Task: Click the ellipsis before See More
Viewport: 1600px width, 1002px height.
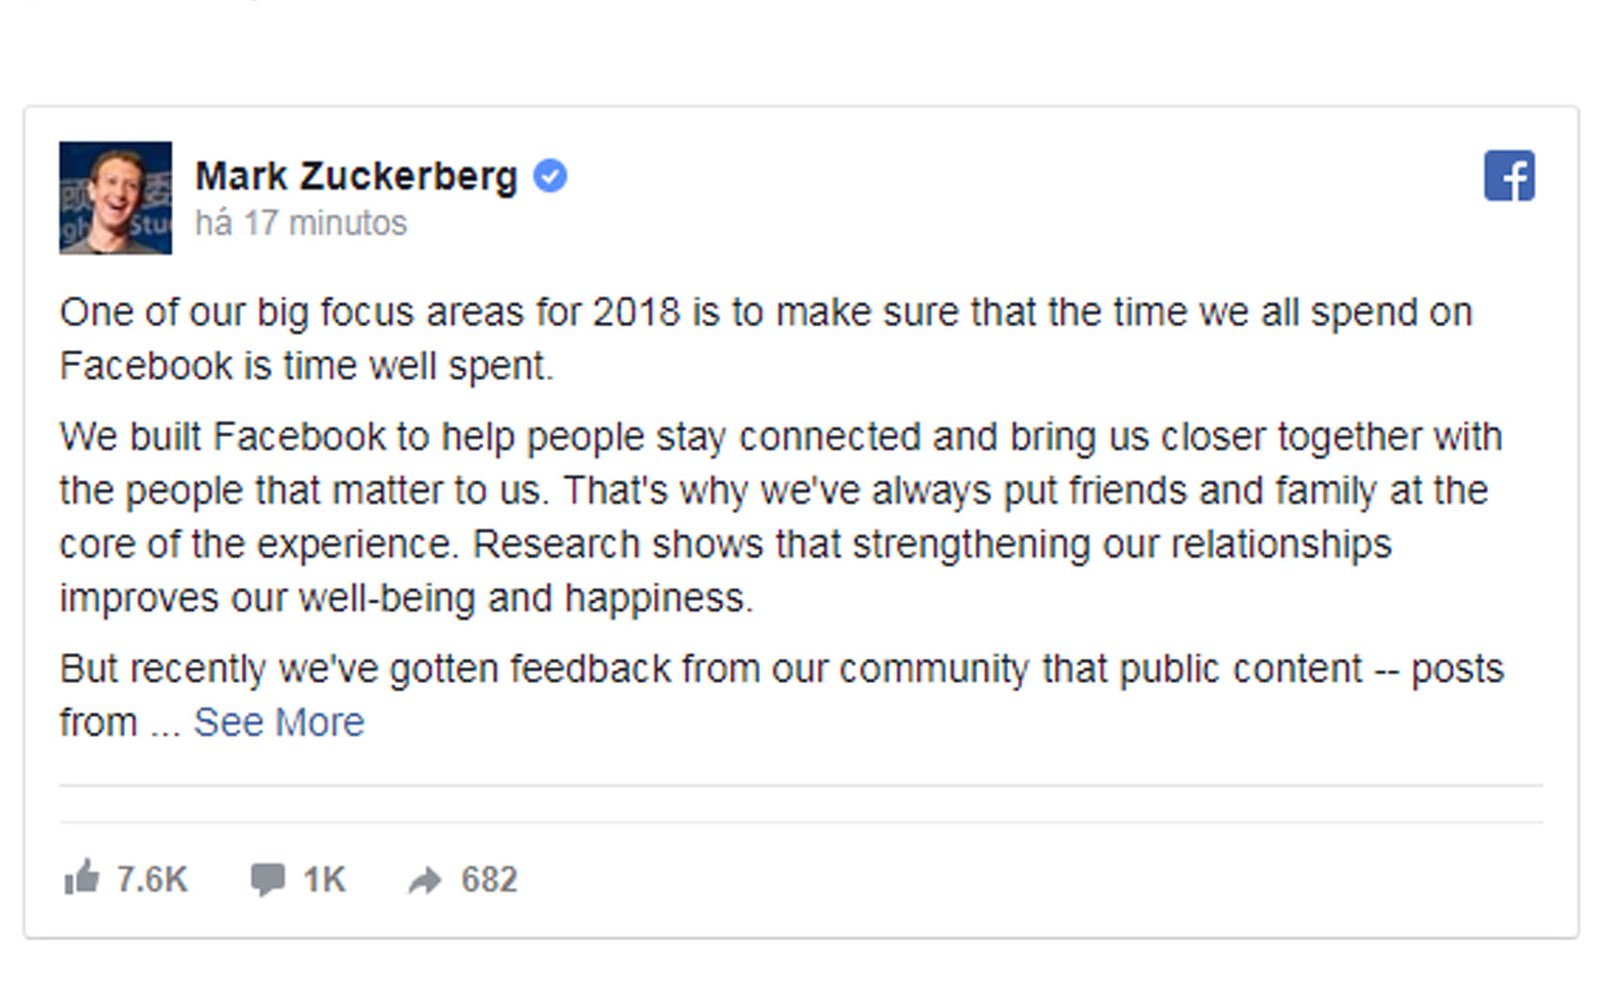Action: pos(165,724)
